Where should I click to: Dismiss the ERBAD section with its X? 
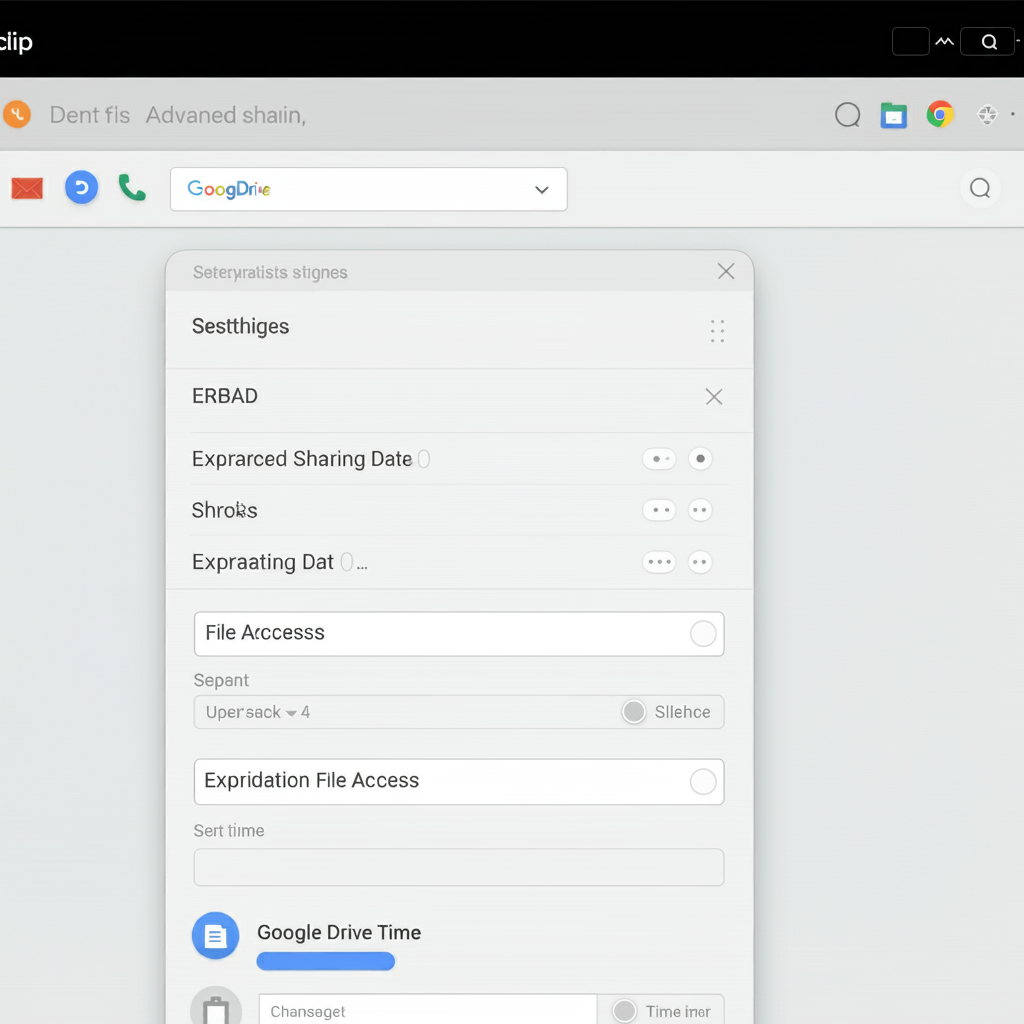coord(714,396)
